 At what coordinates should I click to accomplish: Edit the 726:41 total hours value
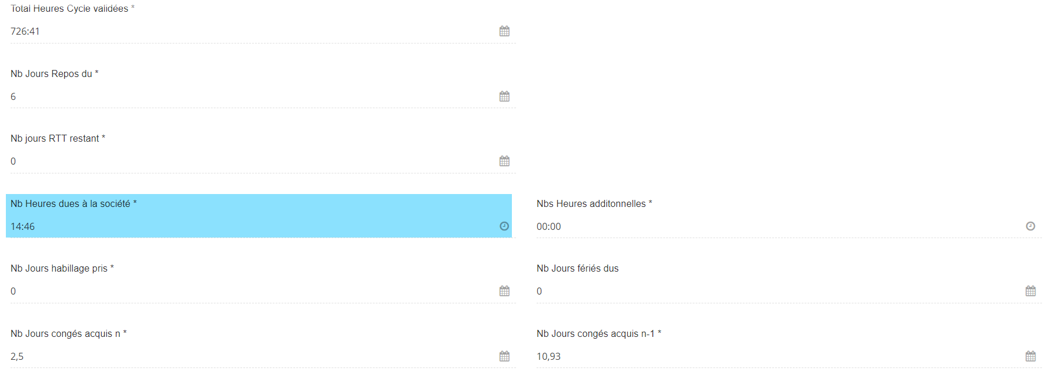click(x=253, y=31)
